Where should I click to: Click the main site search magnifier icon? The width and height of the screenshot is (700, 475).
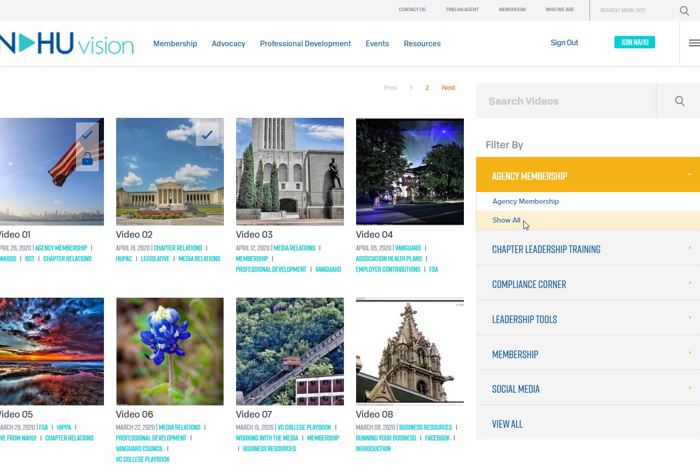[x=684, y=11]
